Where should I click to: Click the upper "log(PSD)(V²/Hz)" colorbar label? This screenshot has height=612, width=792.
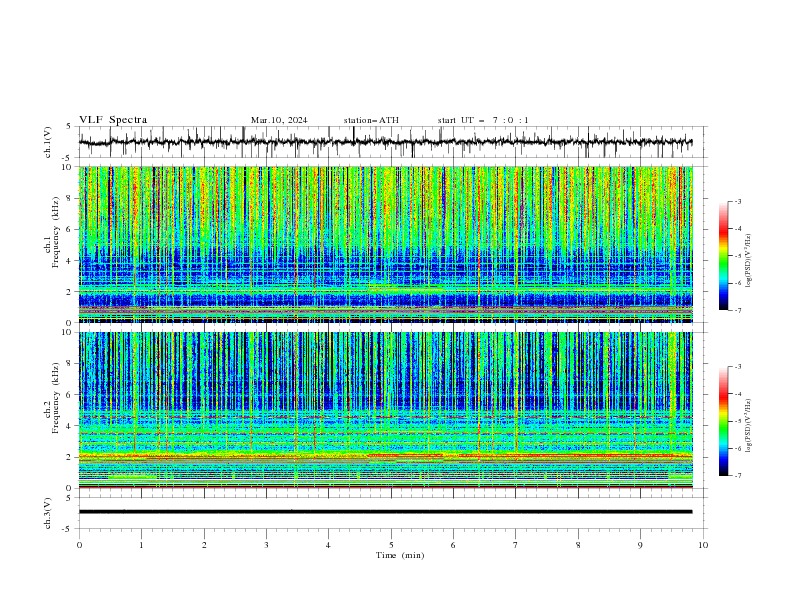pos(748,261)
